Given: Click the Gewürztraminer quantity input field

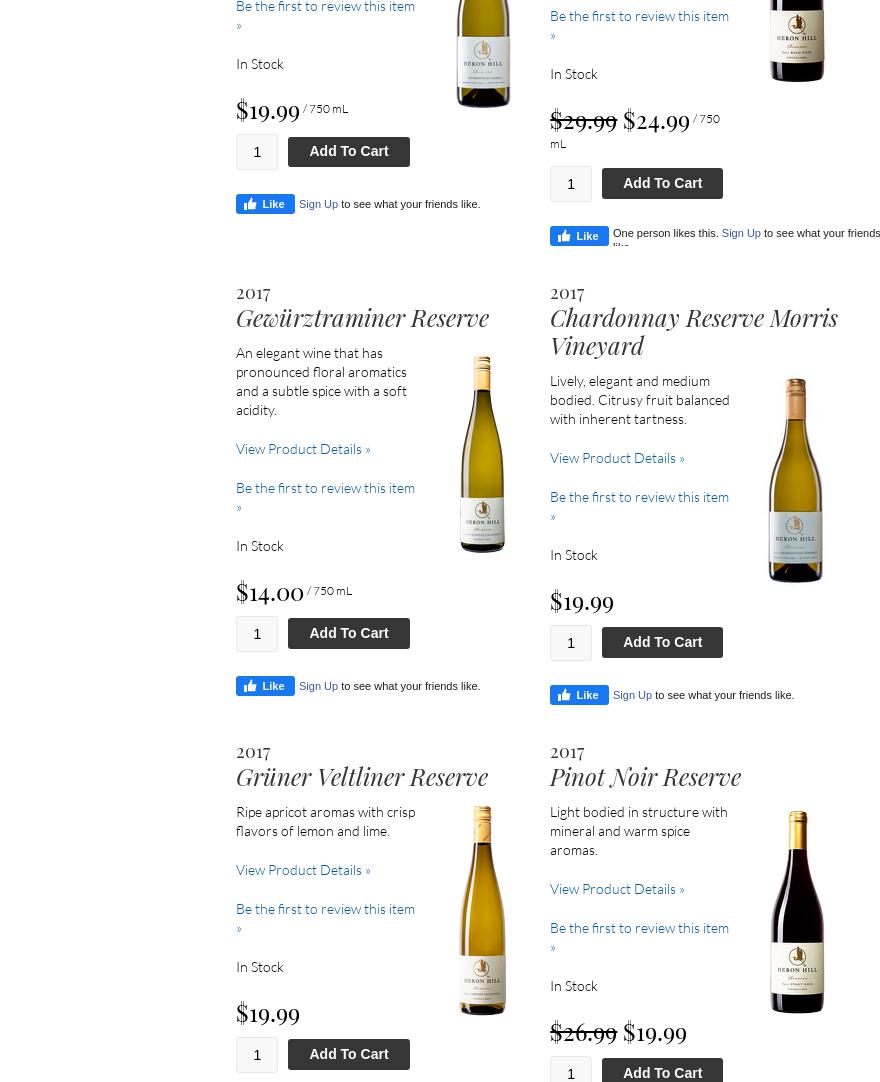Looking at the screenshot, I should coord(257,633).
